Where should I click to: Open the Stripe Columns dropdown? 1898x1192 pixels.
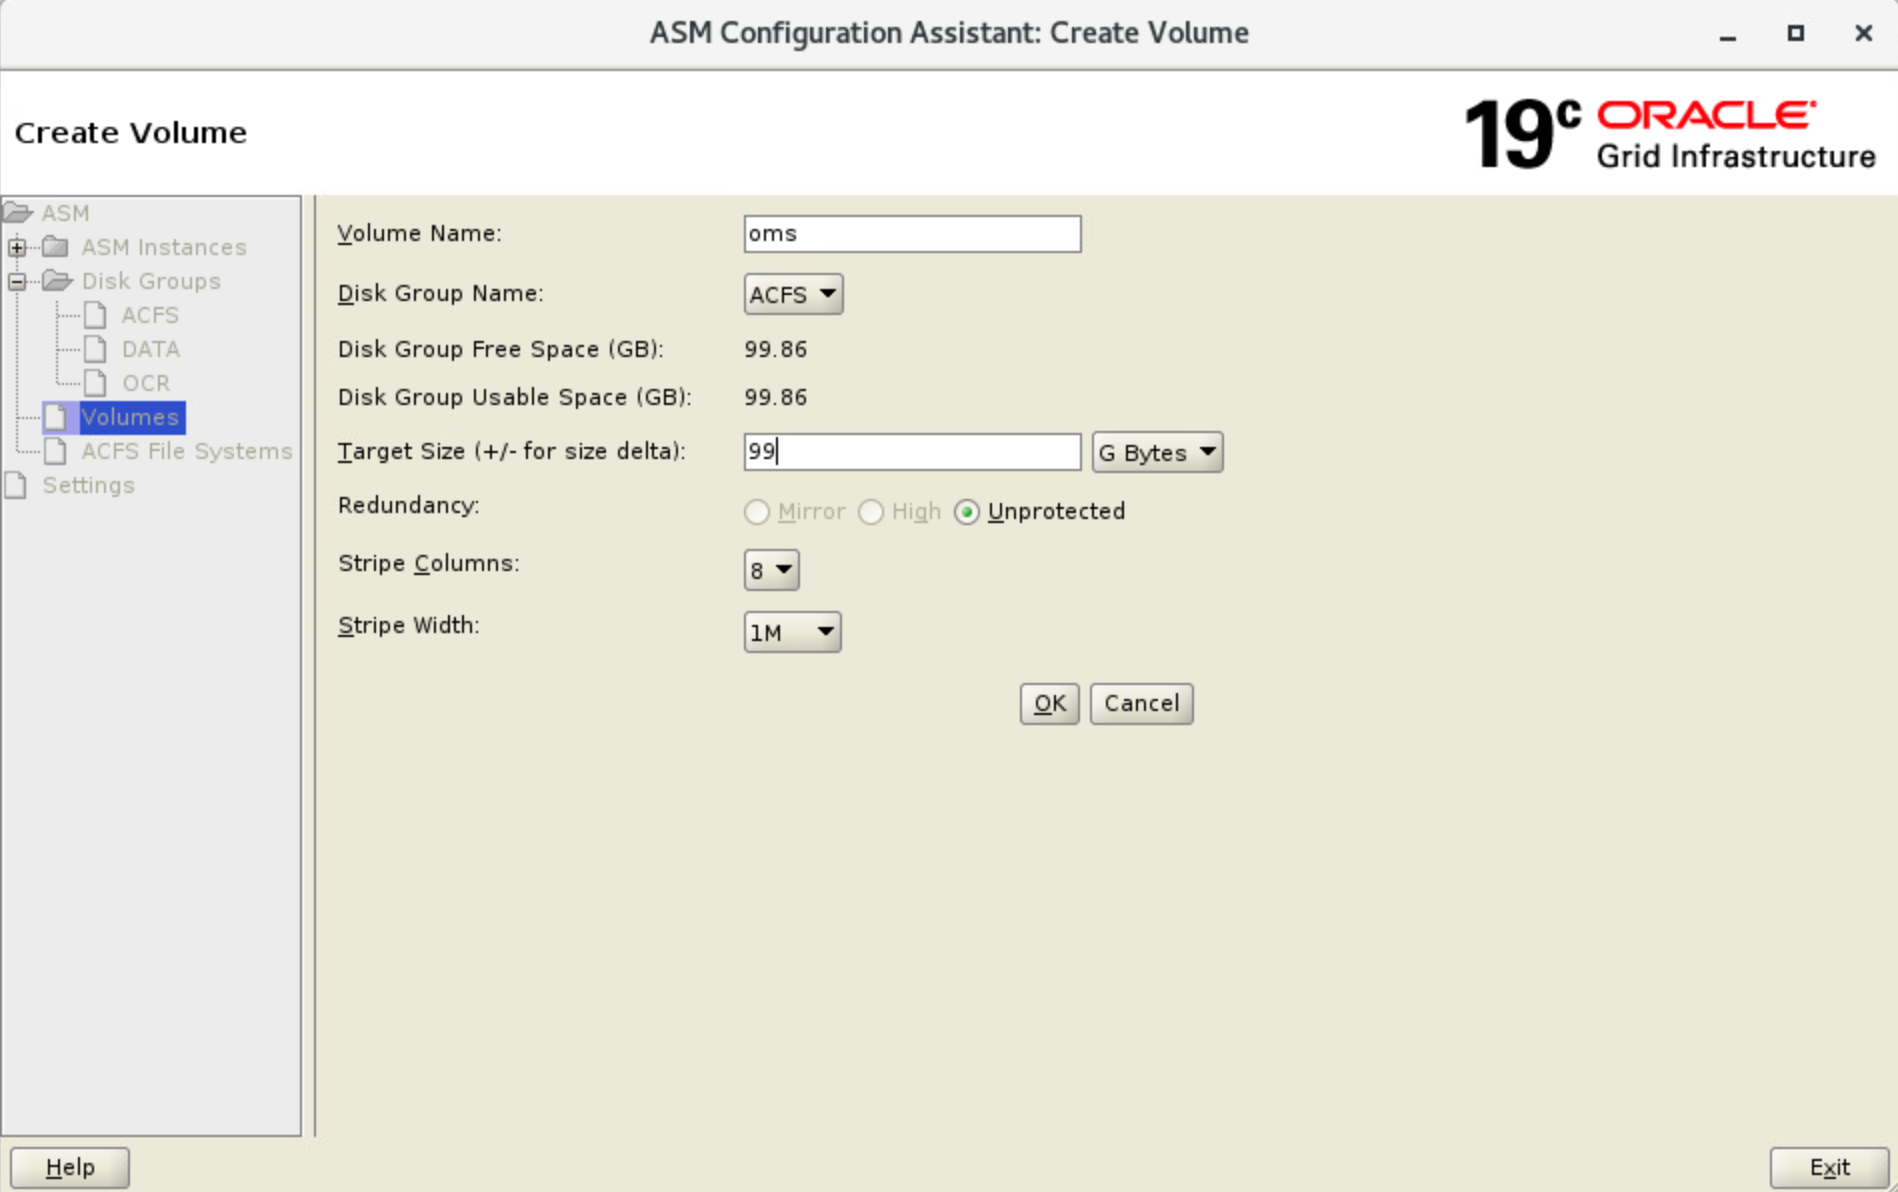click(771, 570)
